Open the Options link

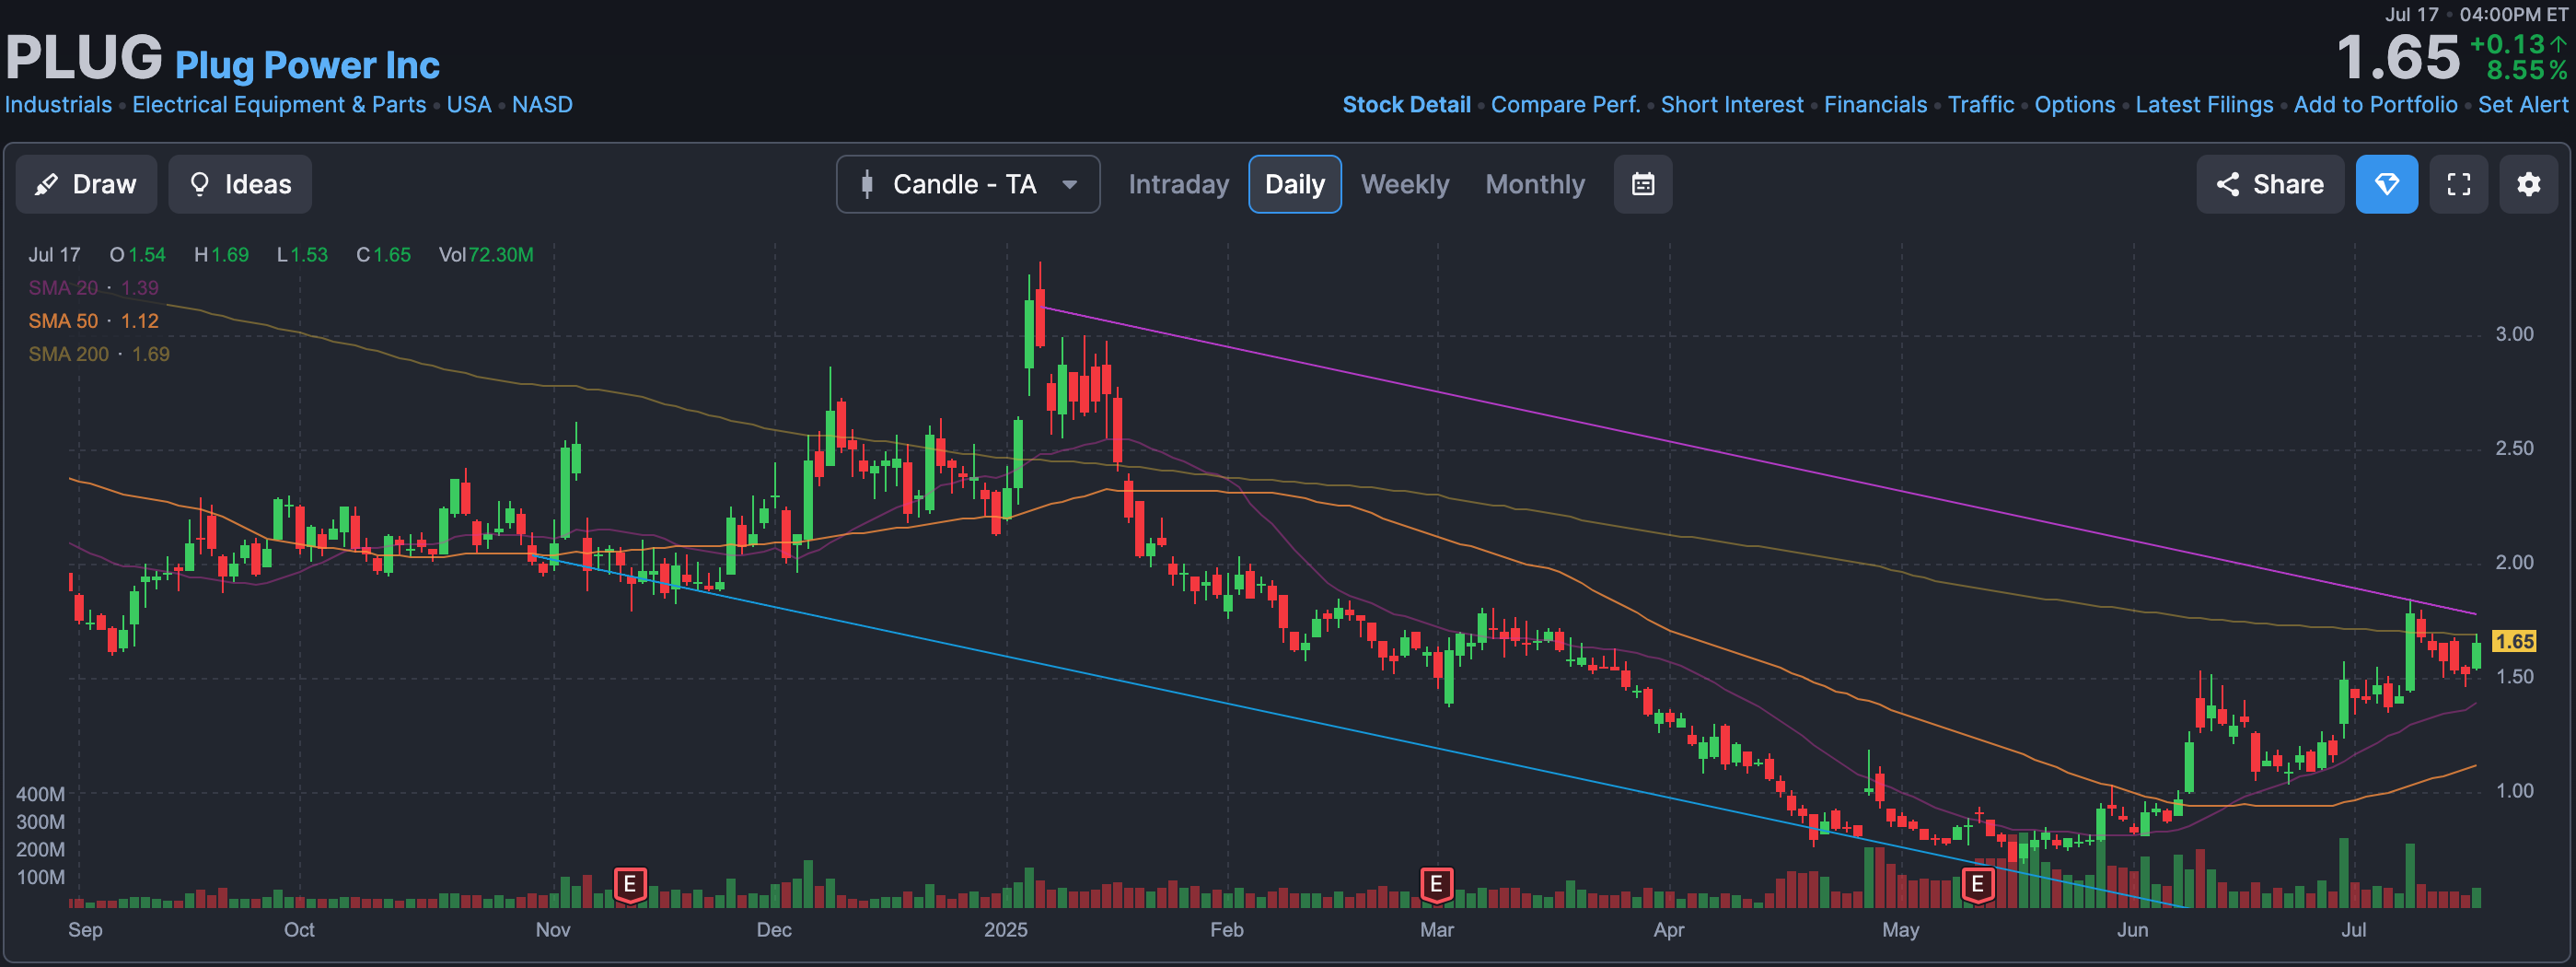(2075, 105)
